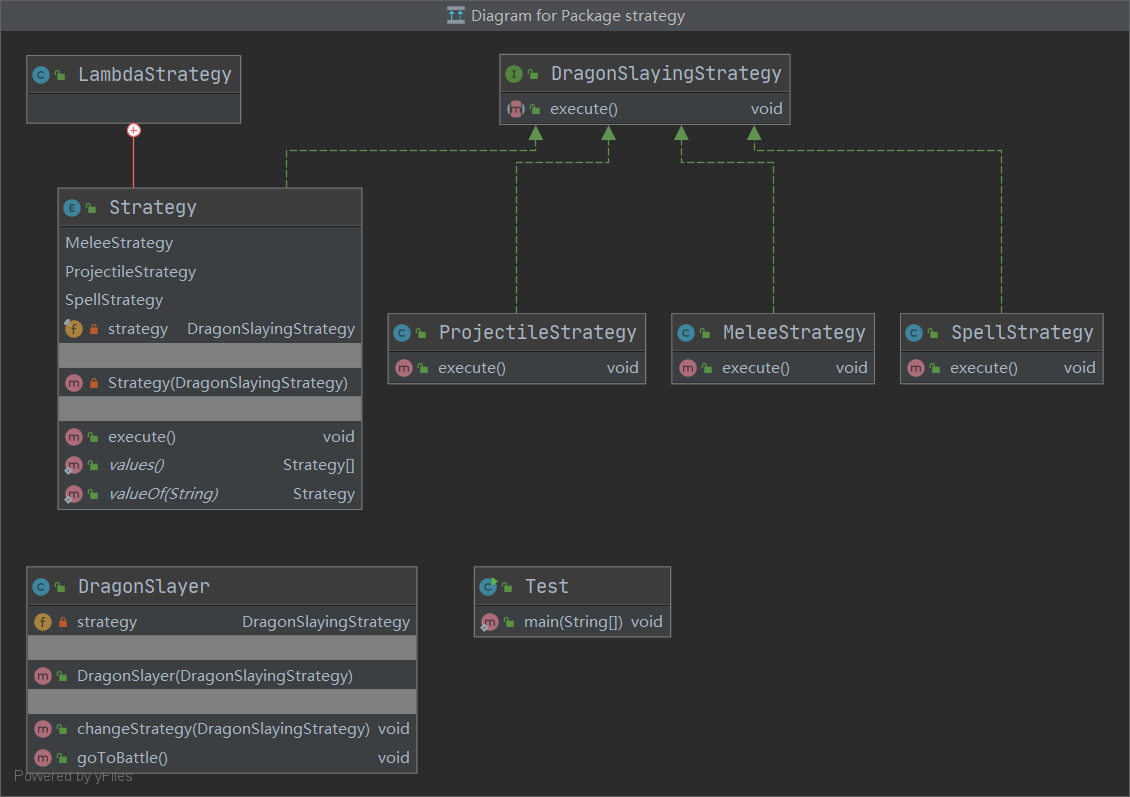Screen dimensions: 1130x797
Task: Click the class icon beside MeleeStrategy
Action: (x=686, y=333)
